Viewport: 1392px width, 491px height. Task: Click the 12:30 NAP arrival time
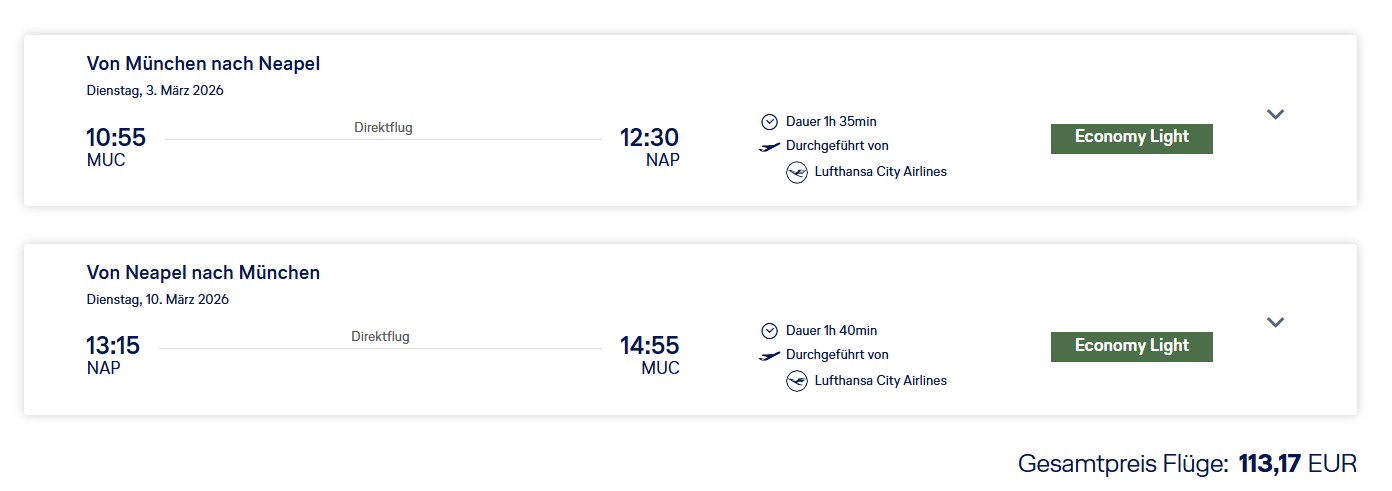click(x=649, y=147)
